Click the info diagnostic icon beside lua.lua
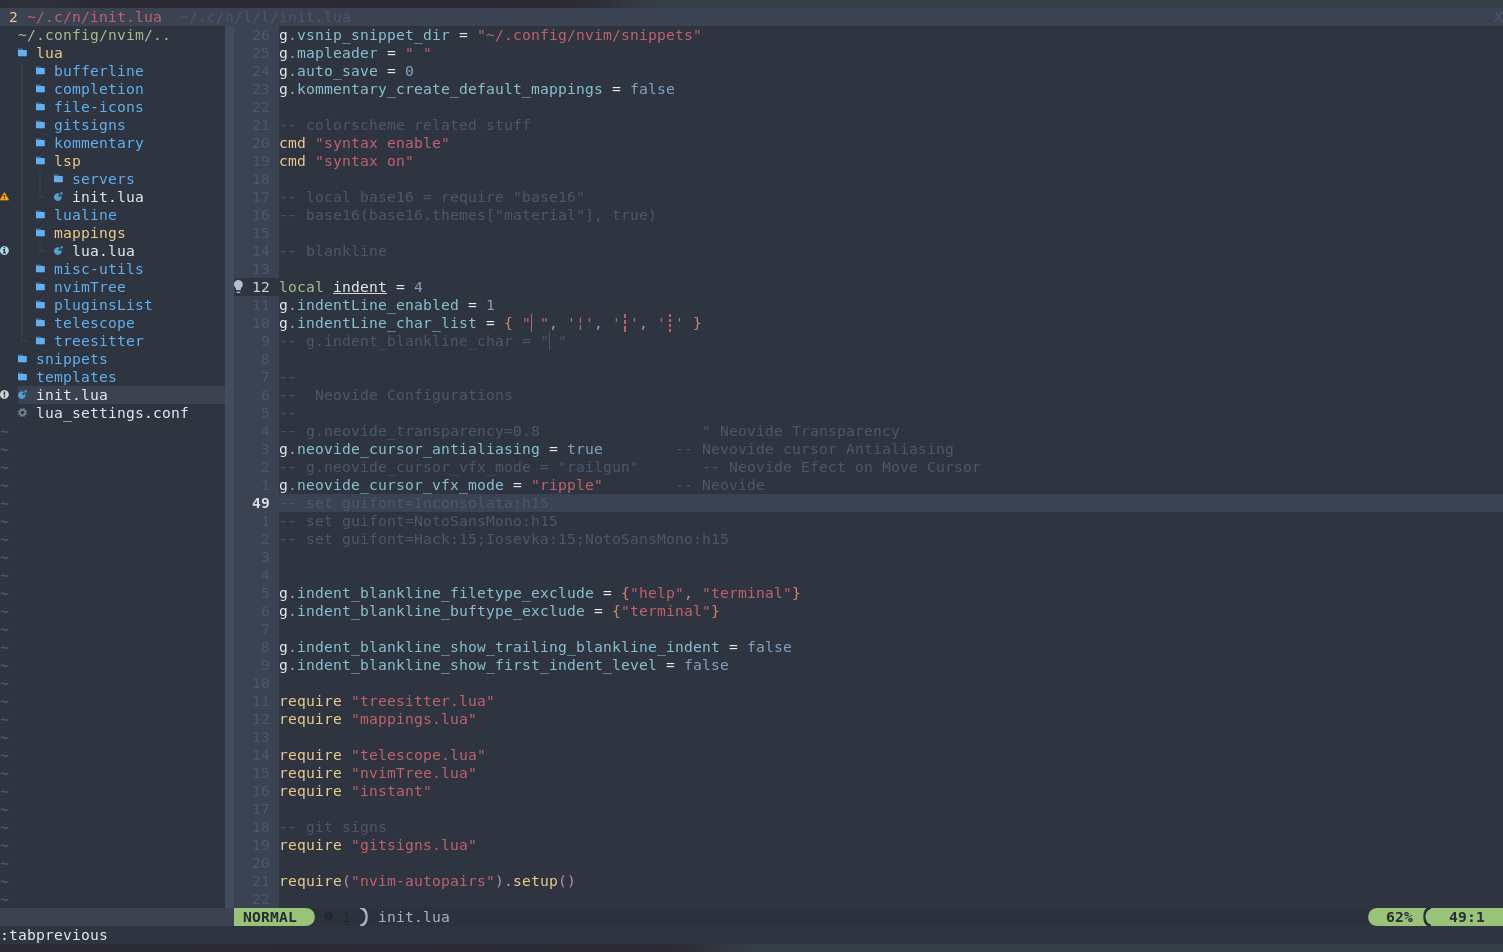Viewport: 1503px width, 952px height. tap(7, 251)
